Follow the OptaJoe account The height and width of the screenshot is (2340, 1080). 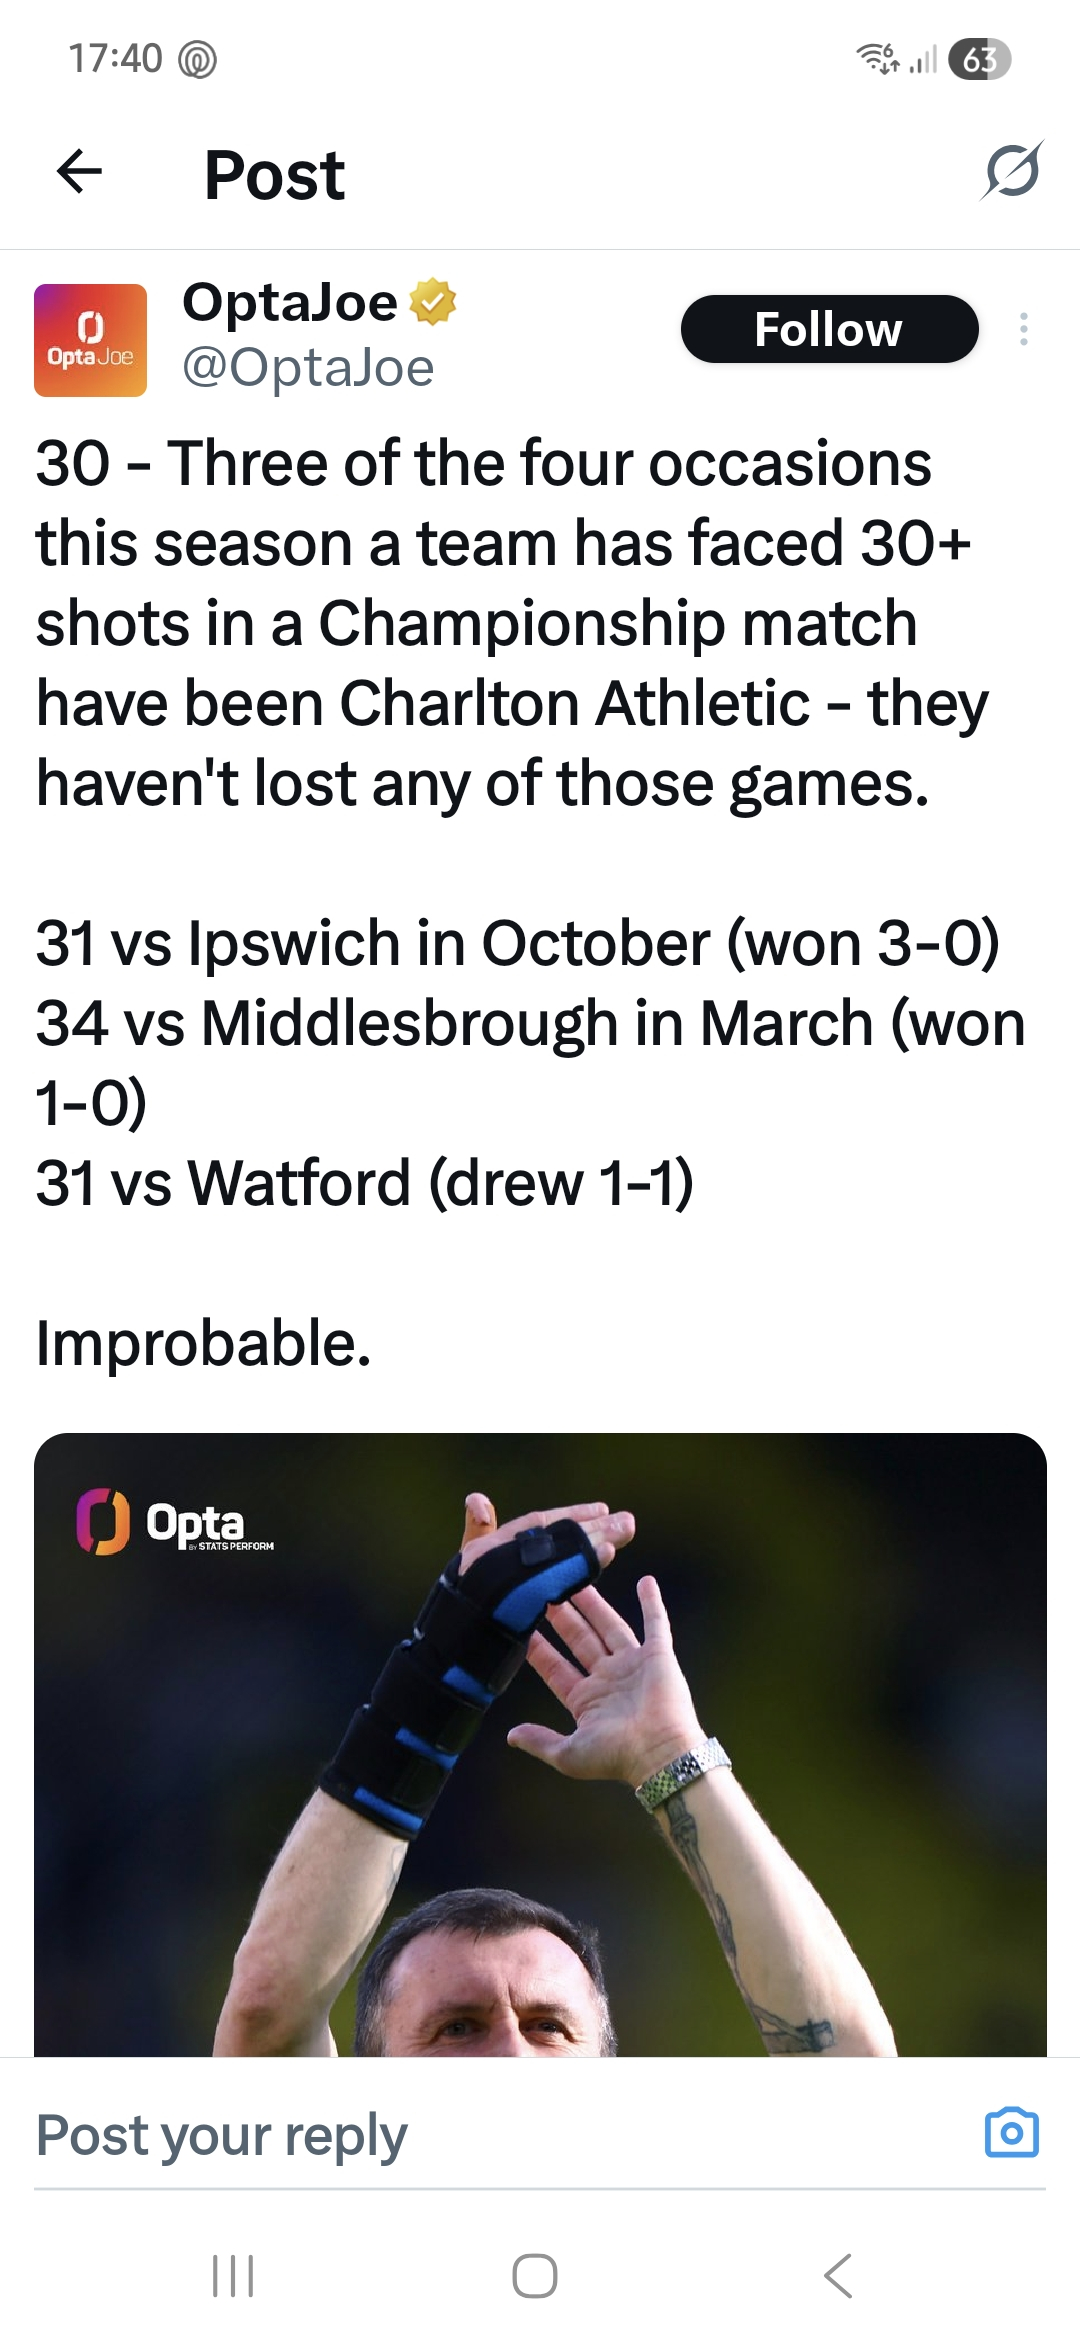828,329
